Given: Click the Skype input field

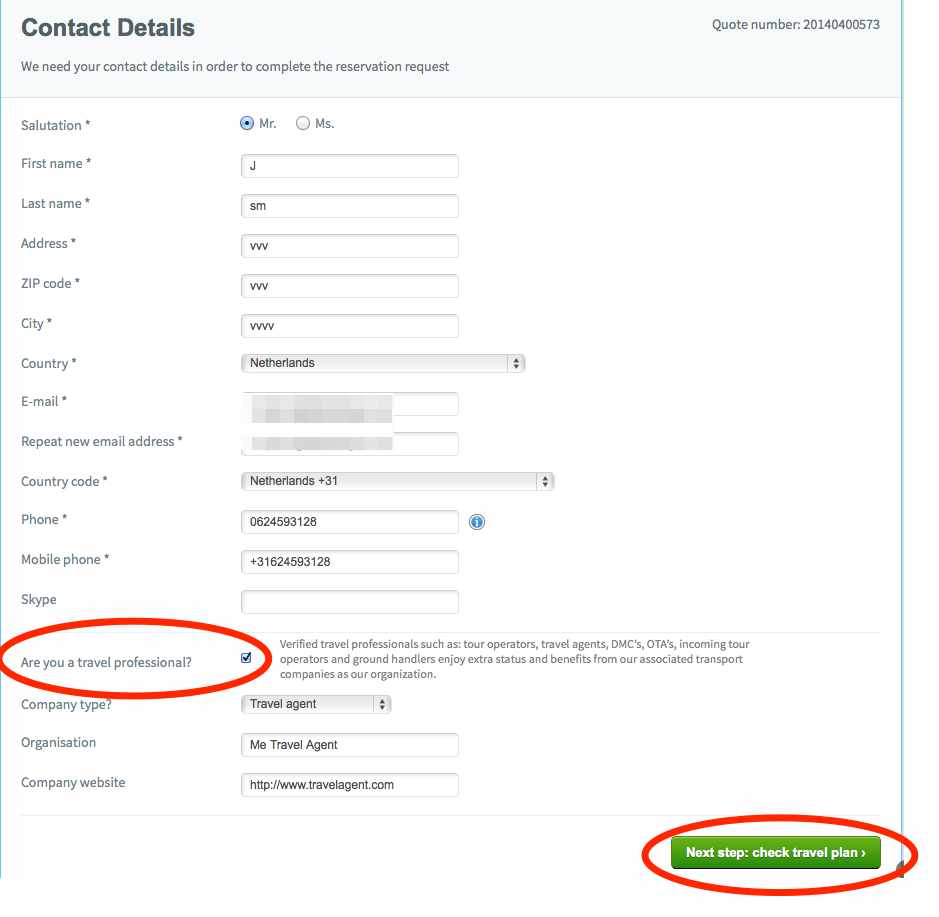Looking at the screenshot, I should coord(348,600).
